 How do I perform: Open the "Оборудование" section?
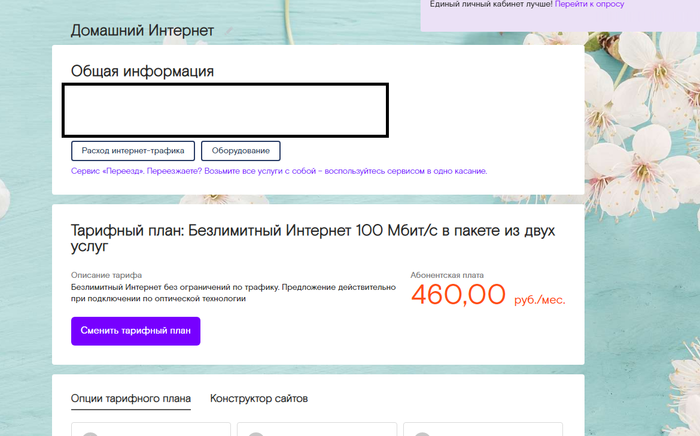click(241, 151)
